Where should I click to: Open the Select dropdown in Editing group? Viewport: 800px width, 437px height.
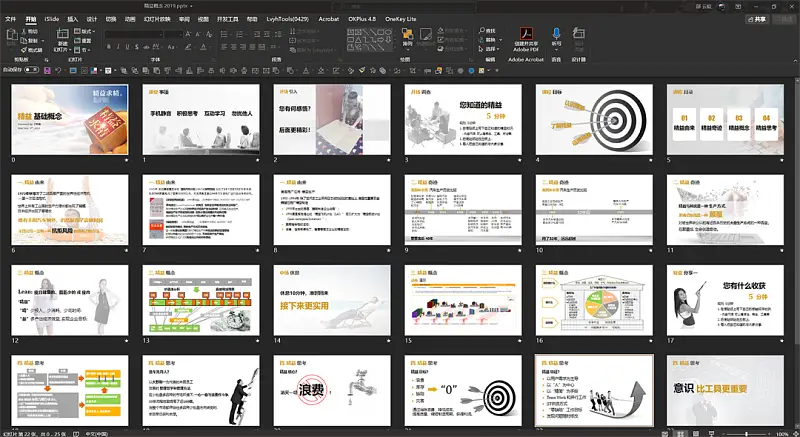(490, 49)
